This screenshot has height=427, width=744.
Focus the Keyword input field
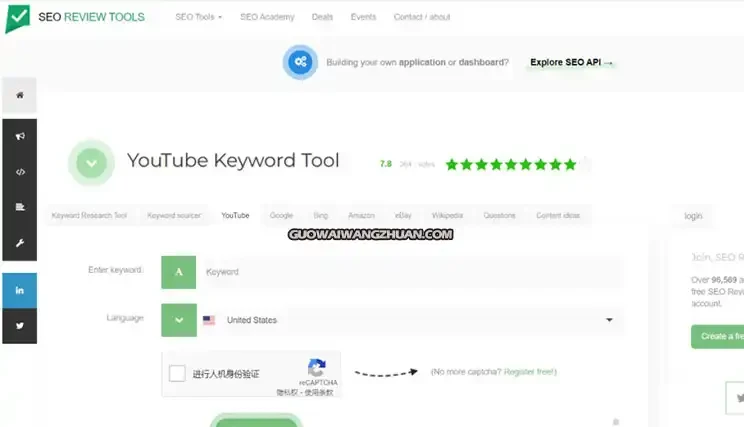[410, 272]
